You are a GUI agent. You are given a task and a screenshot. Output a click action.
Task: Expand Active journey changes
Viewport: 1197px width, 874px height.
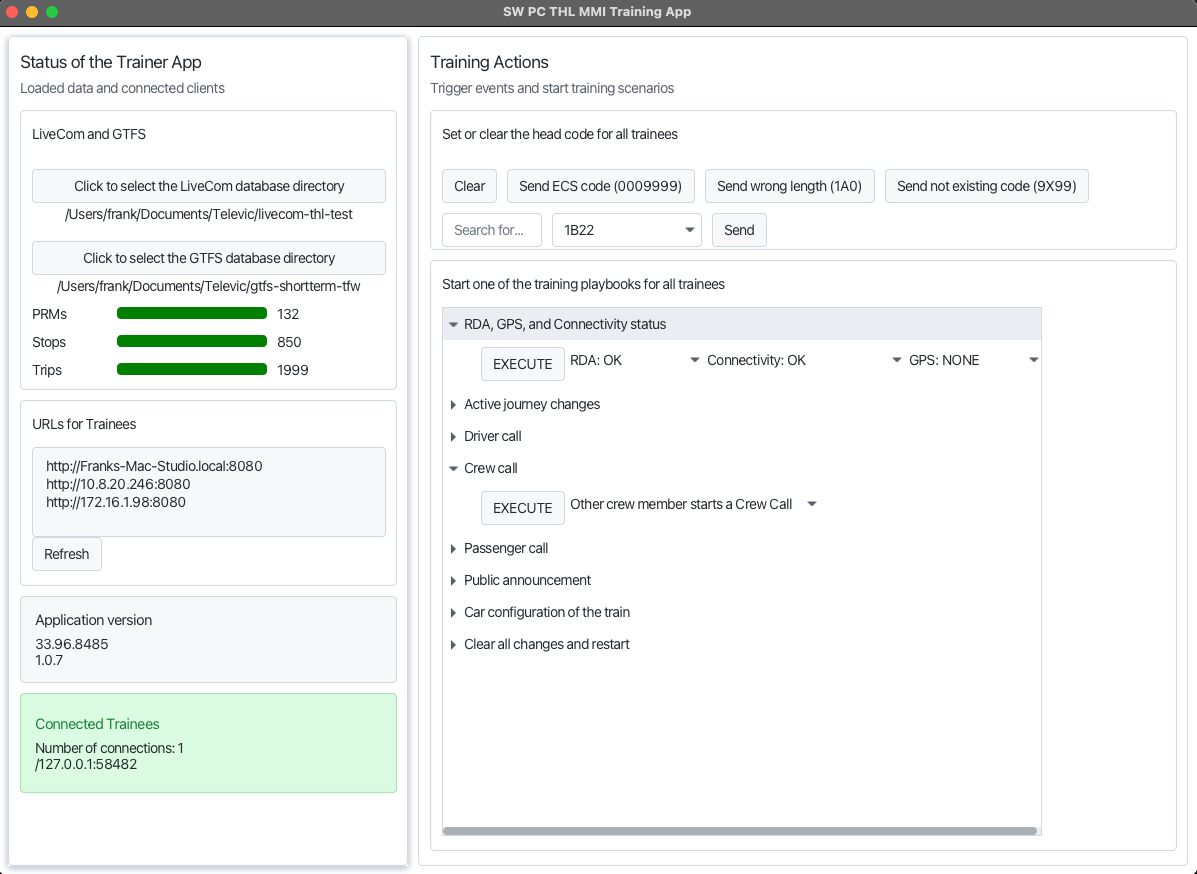pyautogui.click(x=453, y=405)
